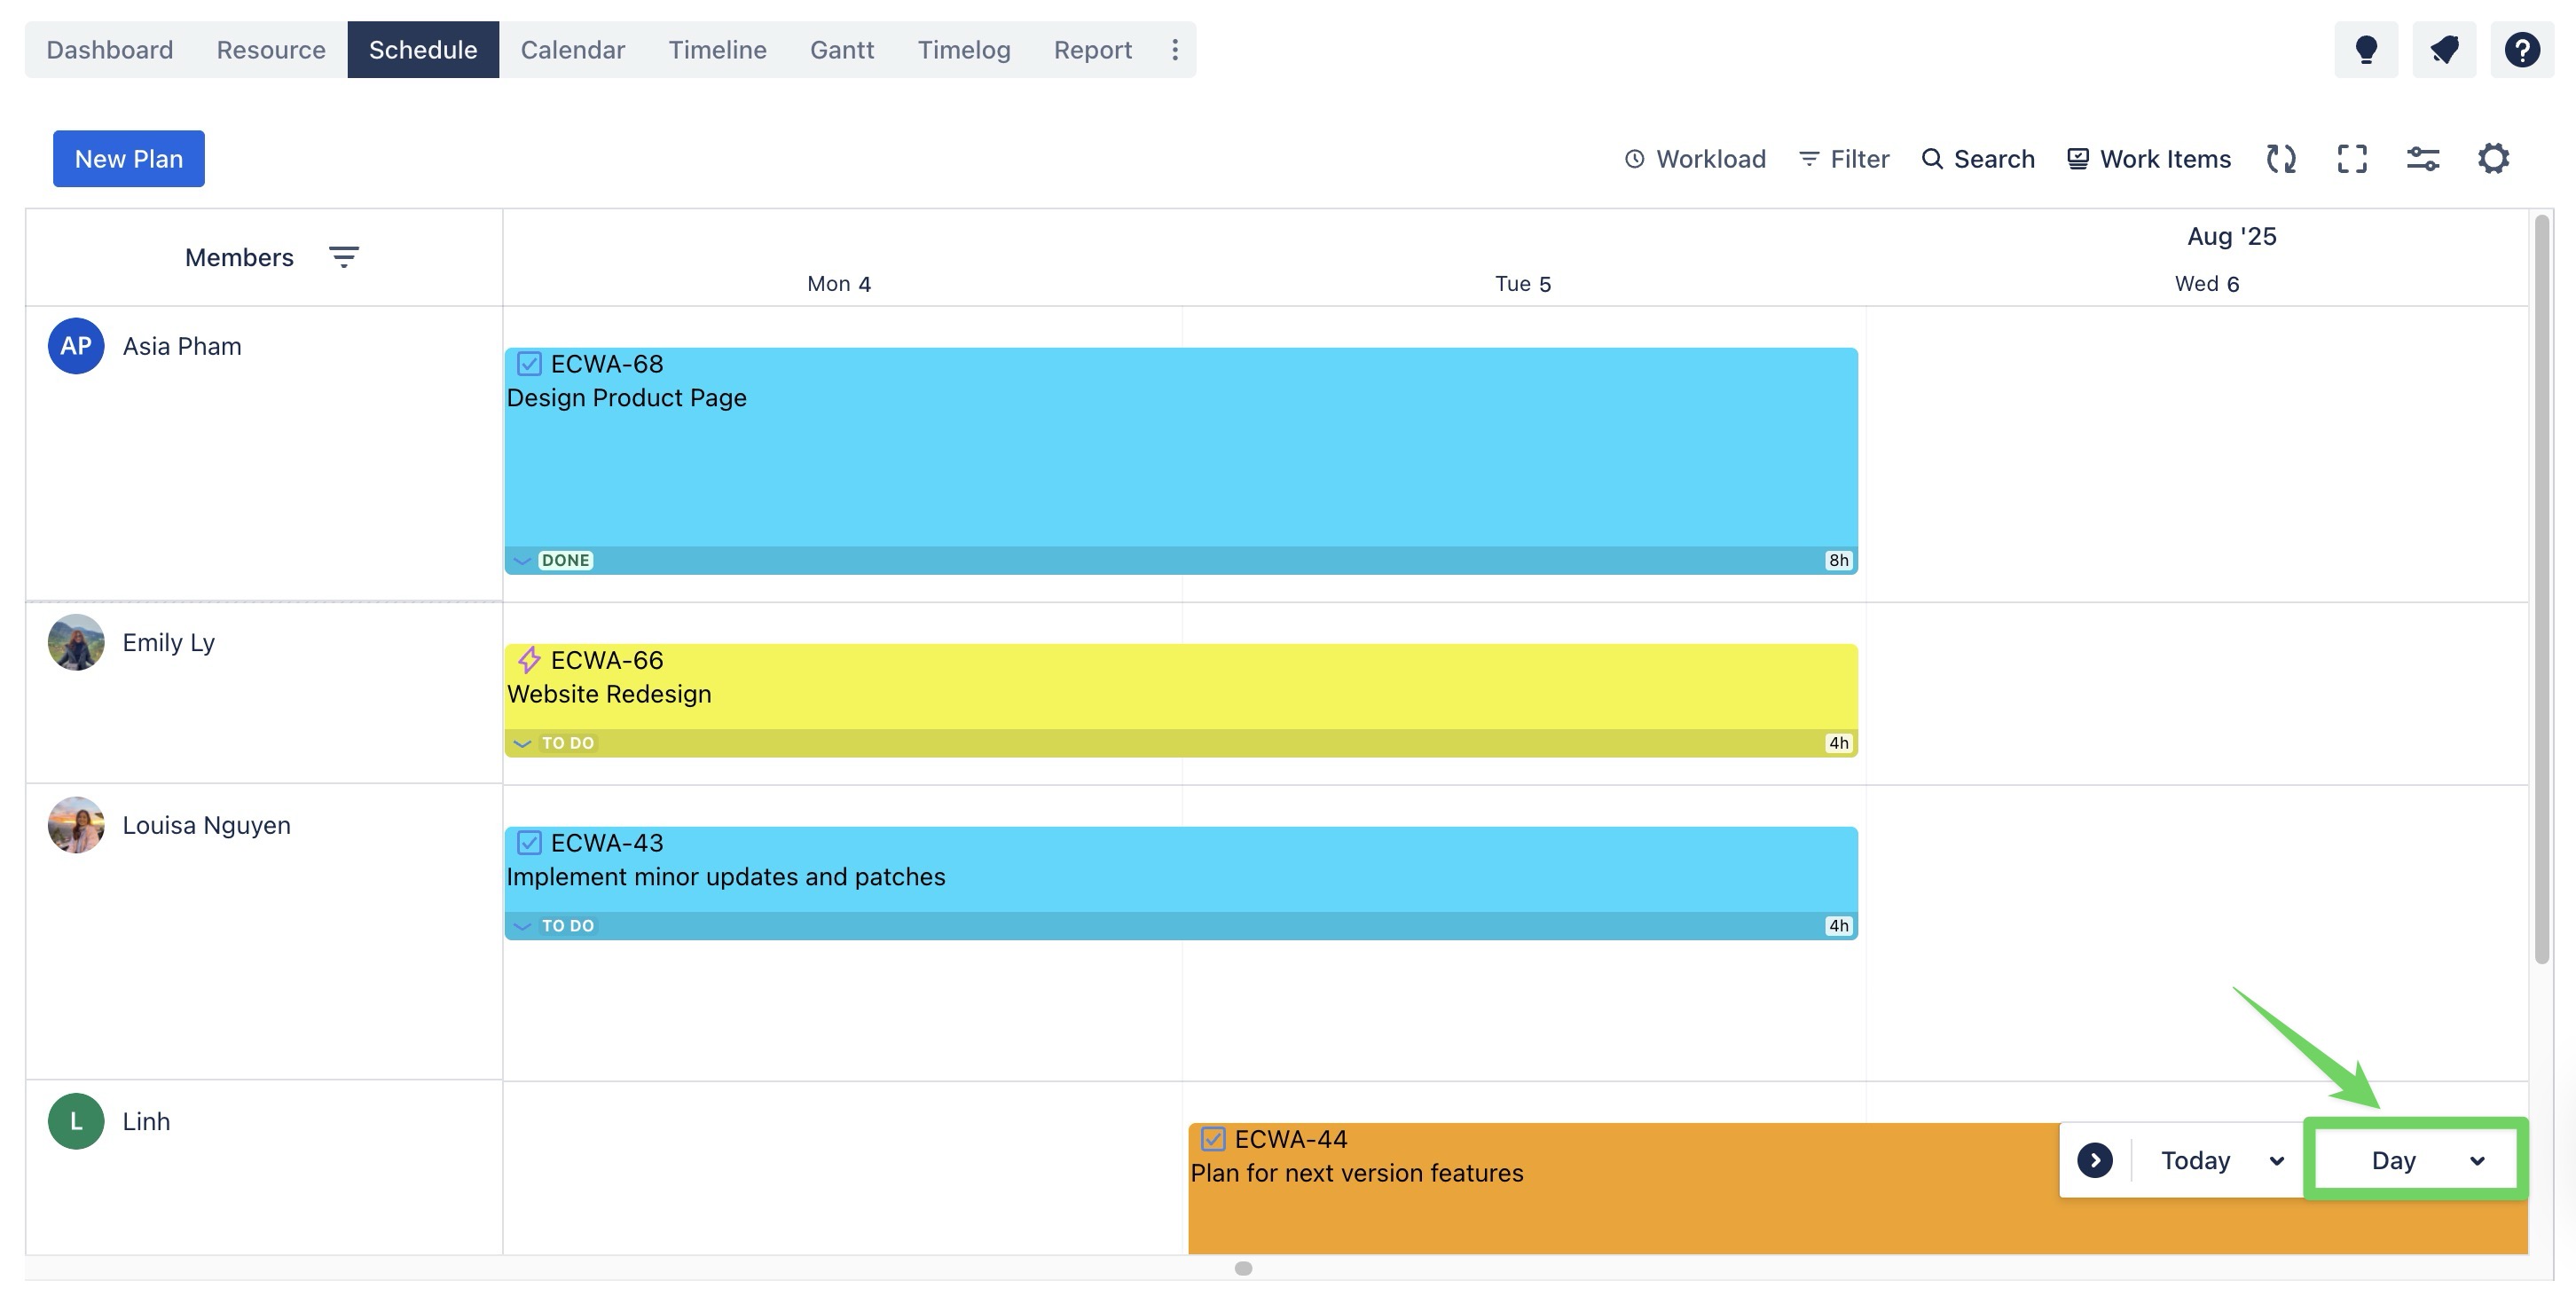
Task: Click the Members sort filter icon
Action: pos(343,257)
